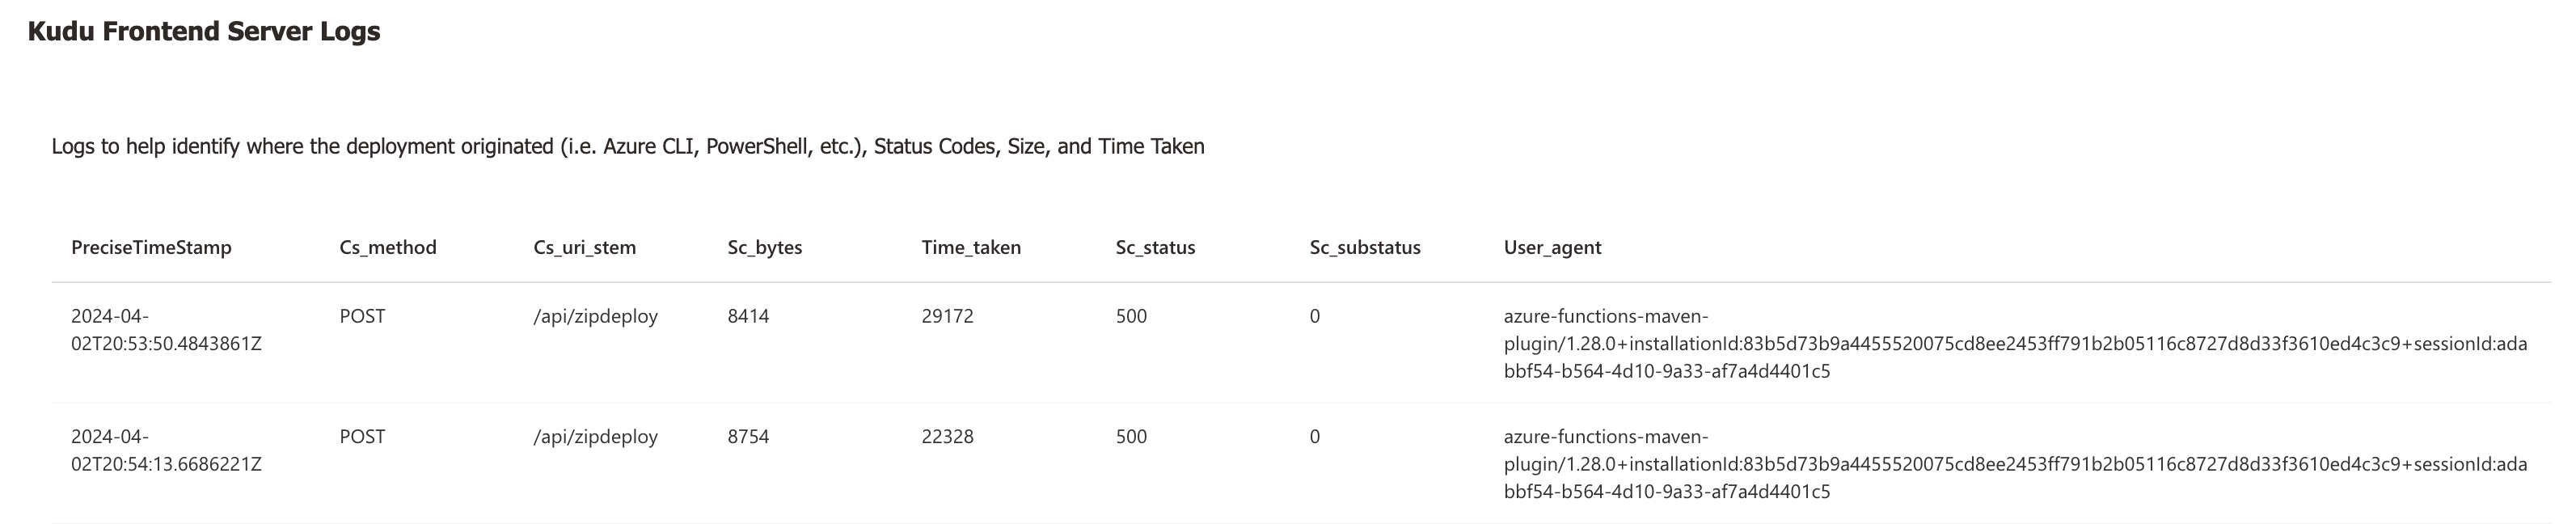Click the second row's User_agent text
This screenshot has height=524, width=2576.
click(x=2015, y=464)
